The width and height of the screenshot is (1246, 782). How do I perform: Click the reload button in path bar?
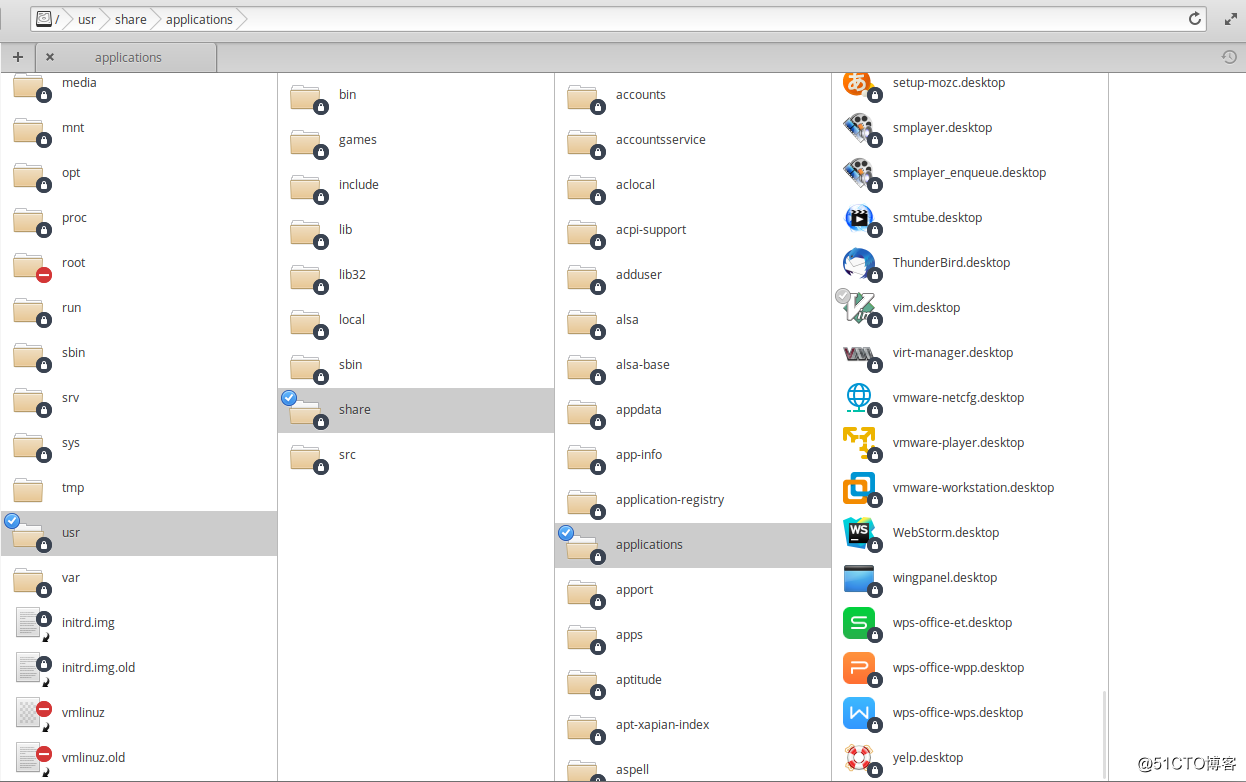click(x=1194, y=19)
